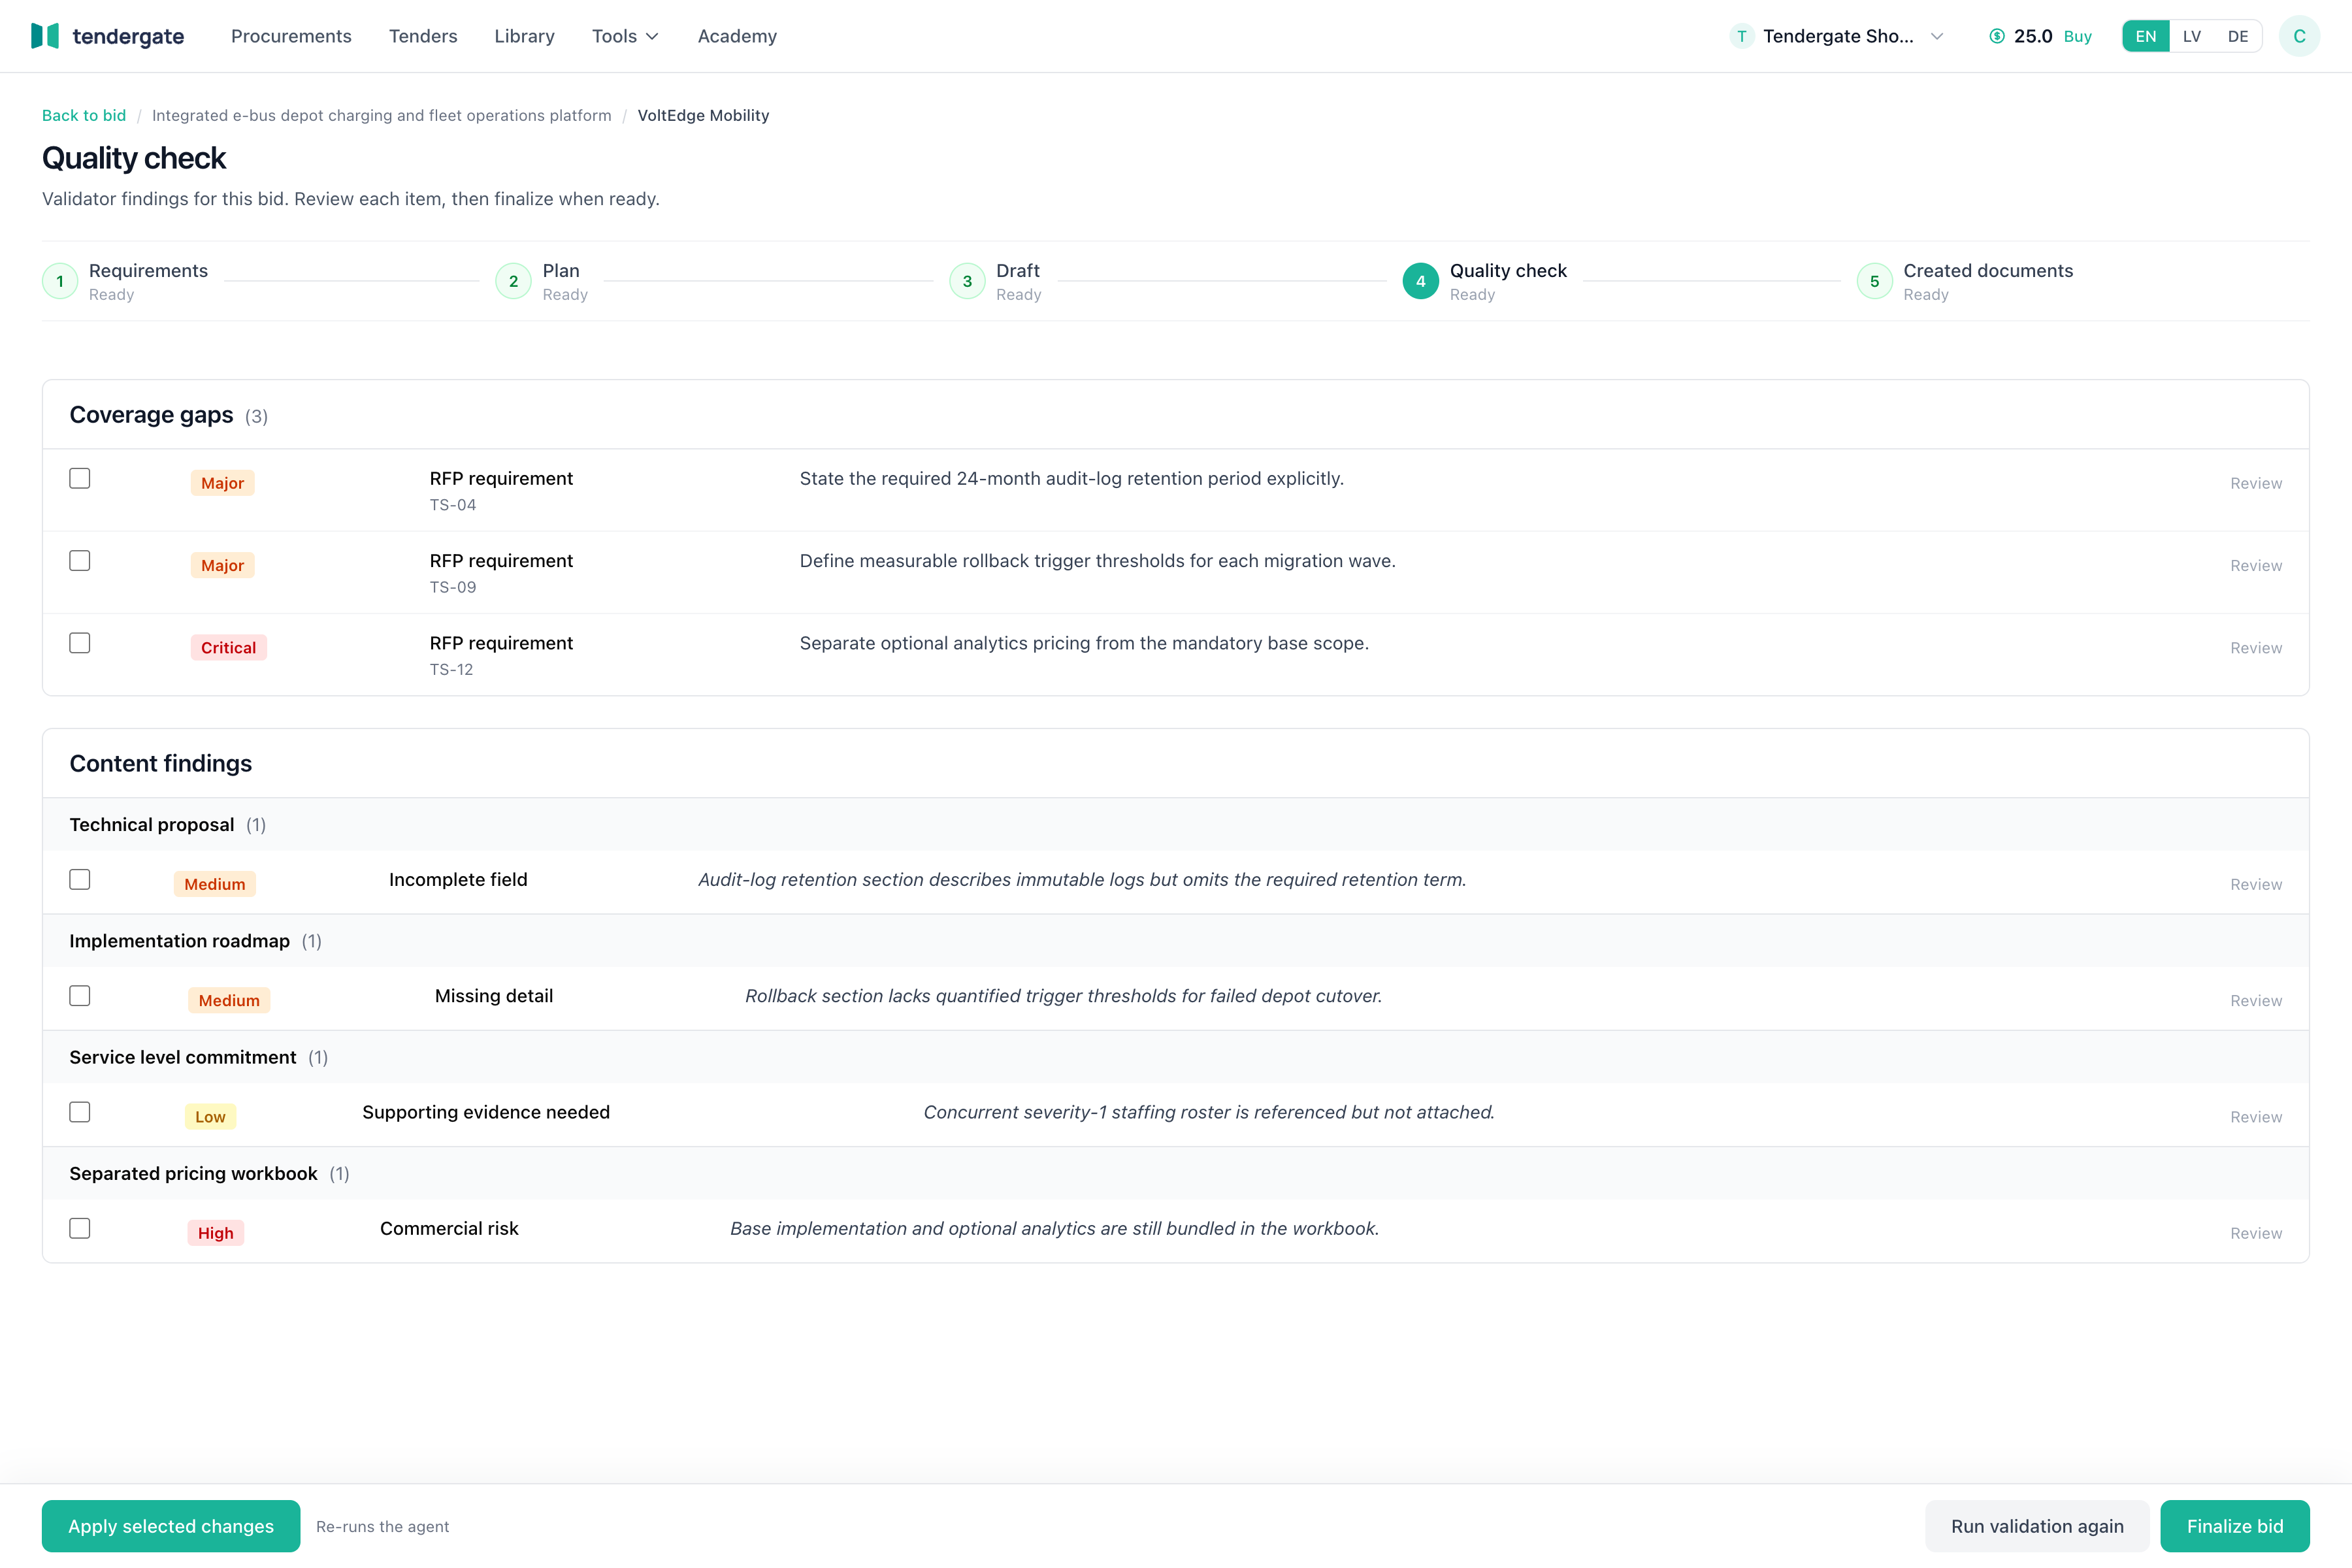Review the TS-04 coverage gap
The width and height of the screenshot is (2352, 1568).
(2256, 483)
